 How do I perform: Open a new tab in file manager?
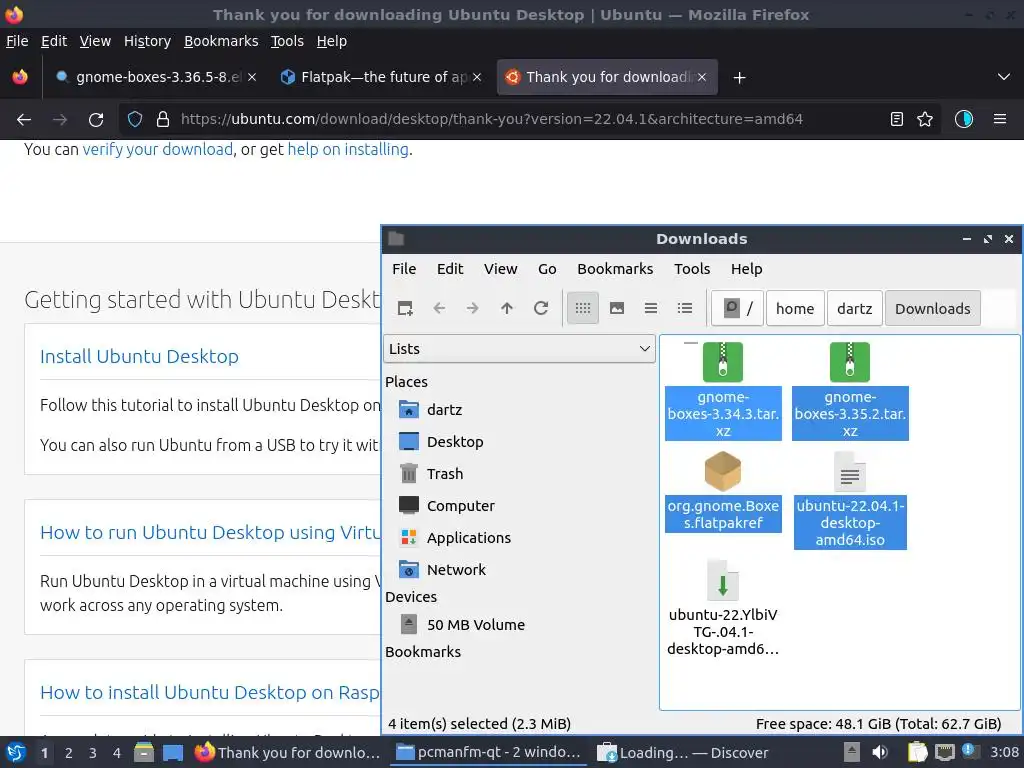[405, 308]
